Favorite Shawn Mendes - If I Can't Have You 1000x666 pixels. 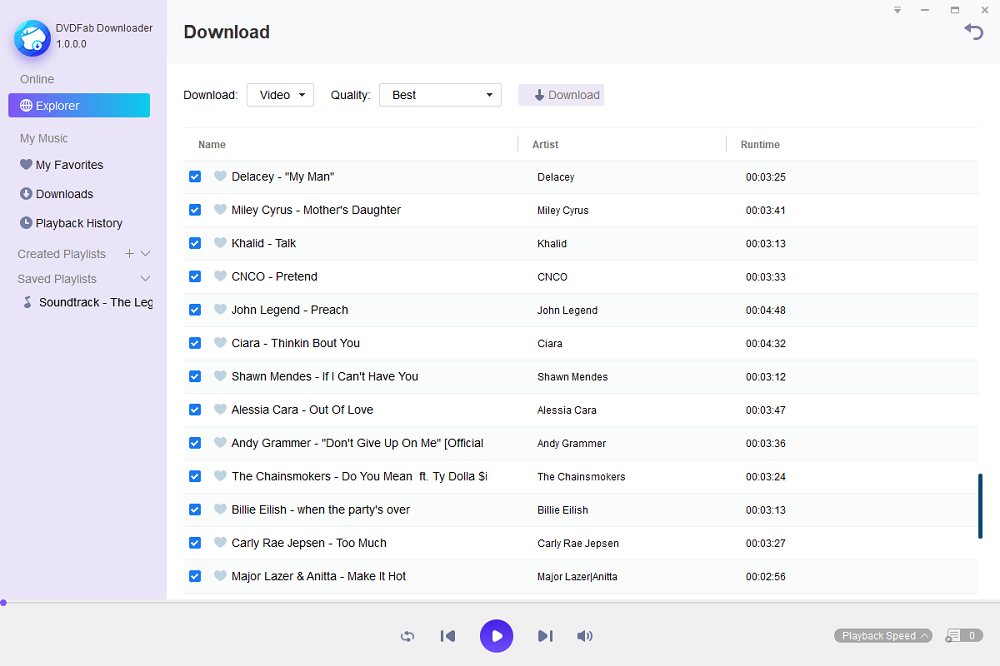[x=220, y=376]
